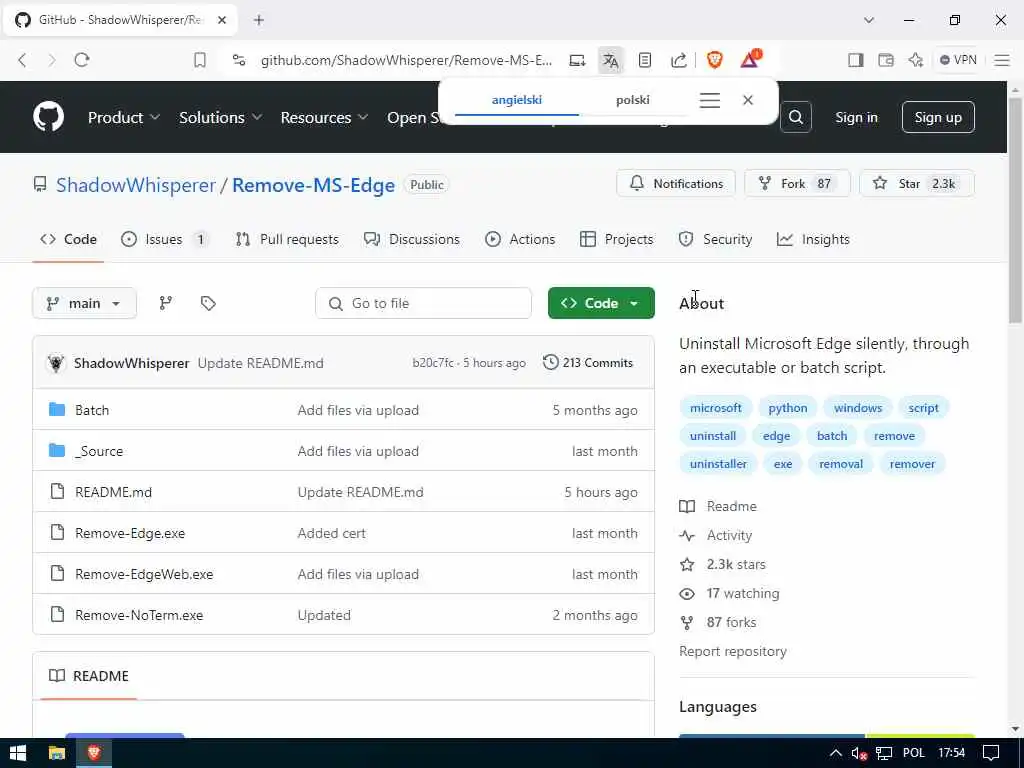Bookmark this page with the bookmark icon
This screenshot has width=1024, height=768.
(200, 60)
